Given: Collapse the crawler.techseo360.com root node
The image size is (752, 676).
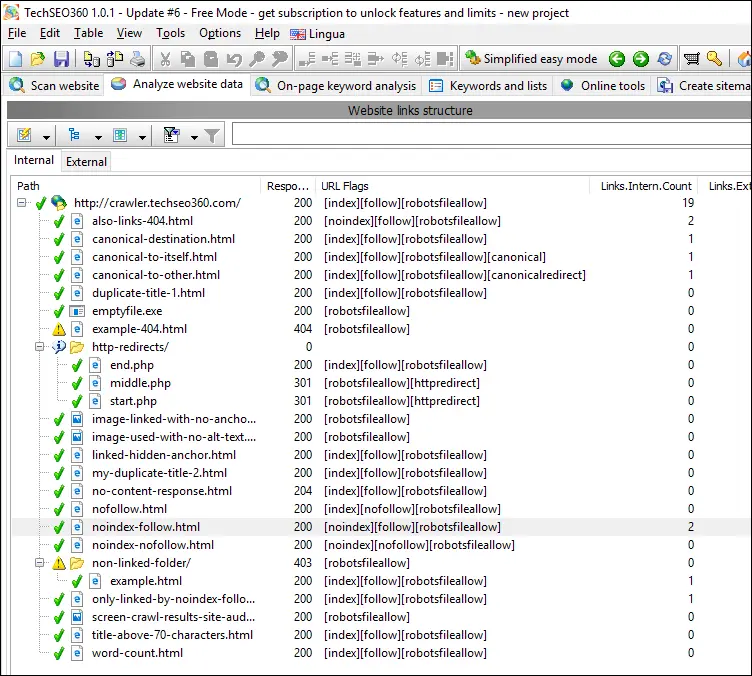Looking at the screenshot, I should [x=22, y=203].
